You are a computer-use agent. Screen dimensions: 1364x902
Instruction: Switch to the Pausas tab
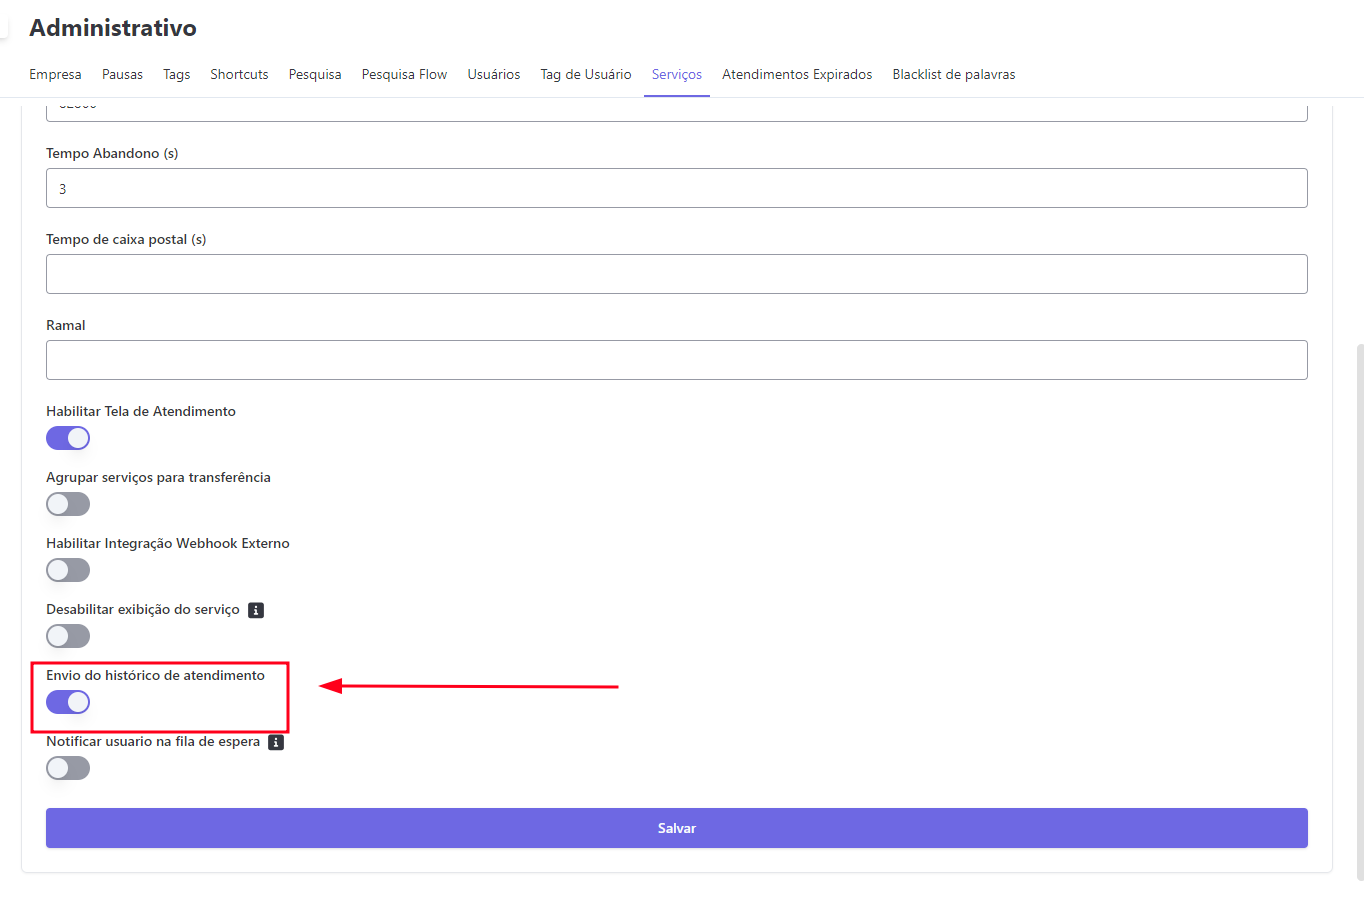pyautogui.click(x=122, y=74)
